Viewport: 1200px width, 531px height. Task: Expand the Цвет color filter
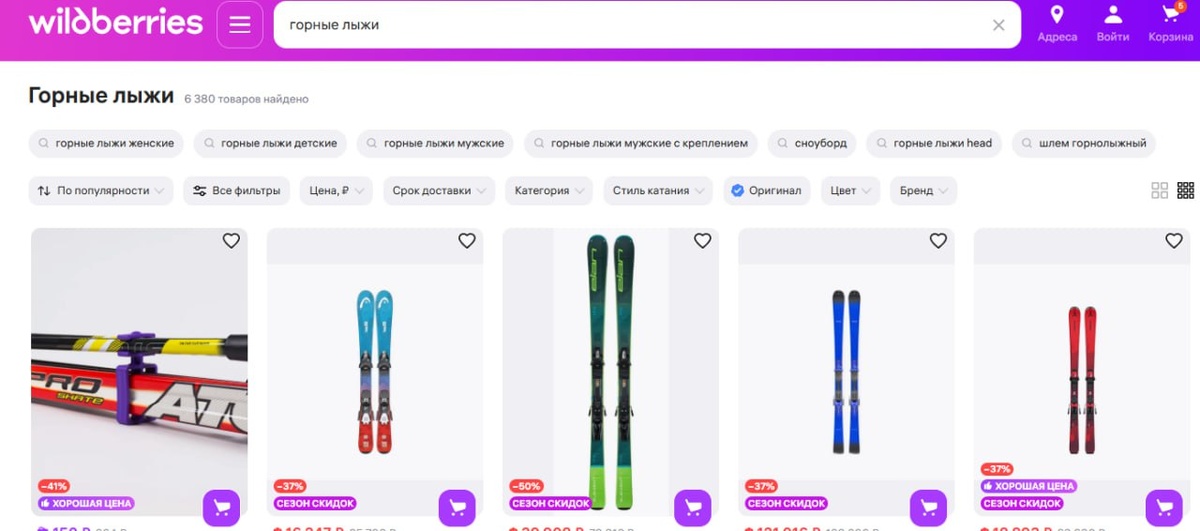tap(850, 190)
